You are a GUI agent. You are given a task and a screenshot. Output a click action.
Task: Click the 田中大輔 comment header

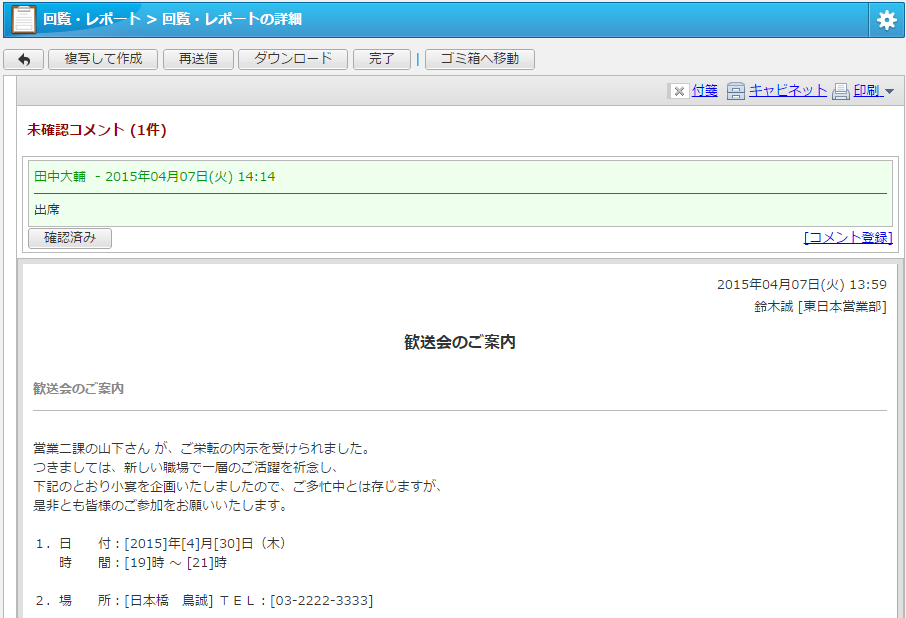click(60, 176)
